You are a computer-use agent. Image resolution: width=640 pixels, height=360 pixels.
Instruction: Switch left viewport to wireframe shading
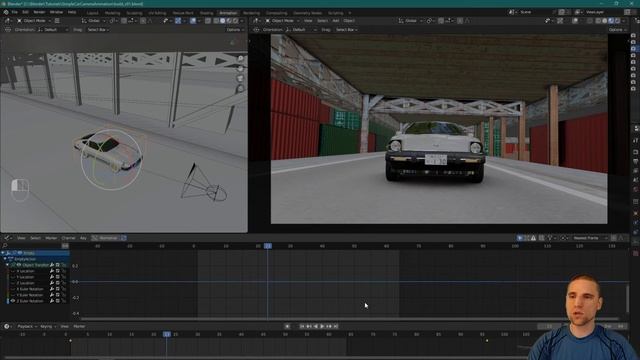click(216, 20)
